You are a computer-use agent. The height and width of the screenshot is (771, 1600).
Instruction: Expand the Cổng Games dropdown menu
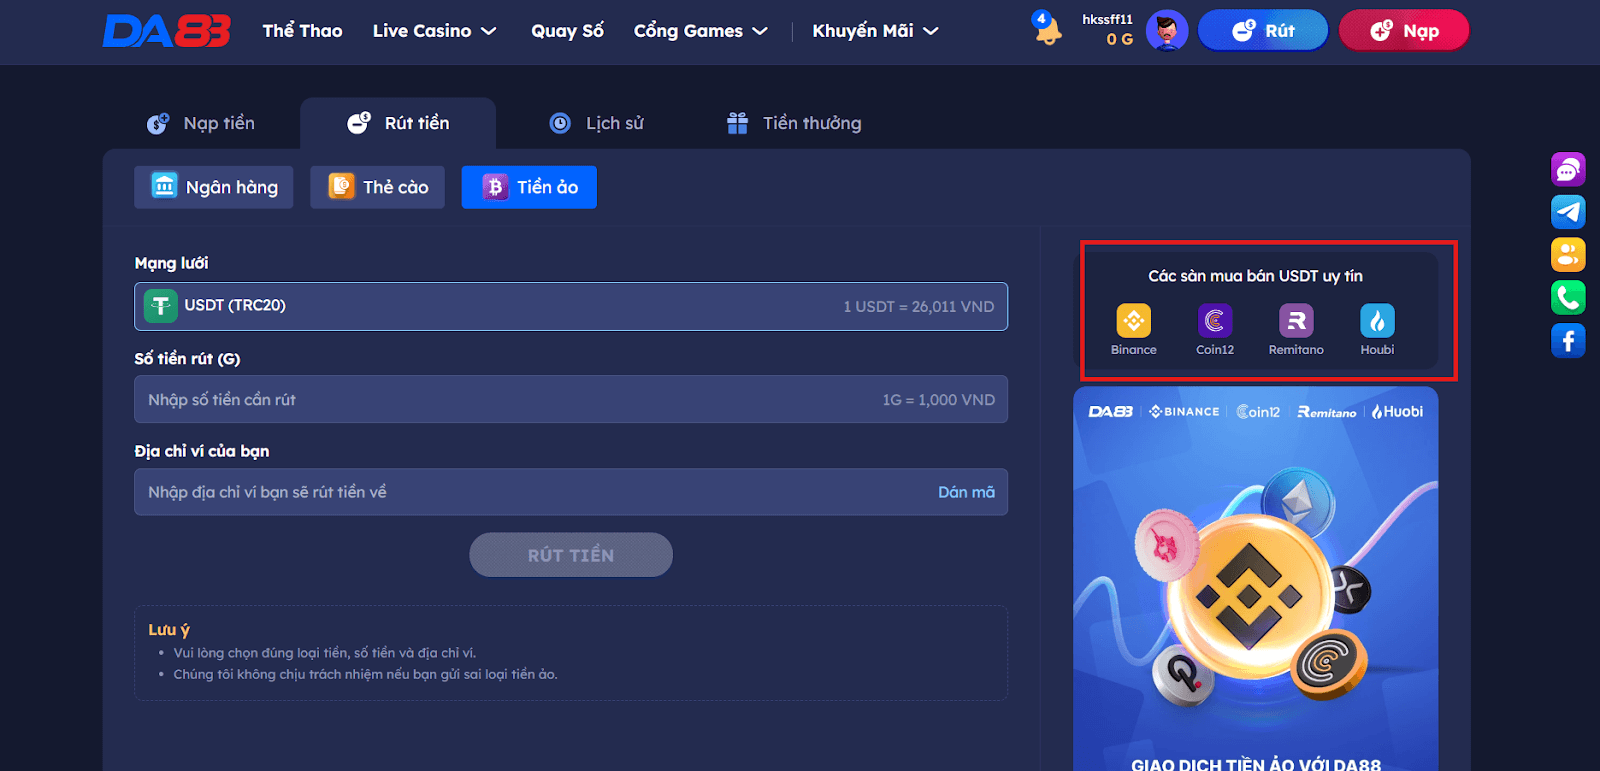coord(700,31)
